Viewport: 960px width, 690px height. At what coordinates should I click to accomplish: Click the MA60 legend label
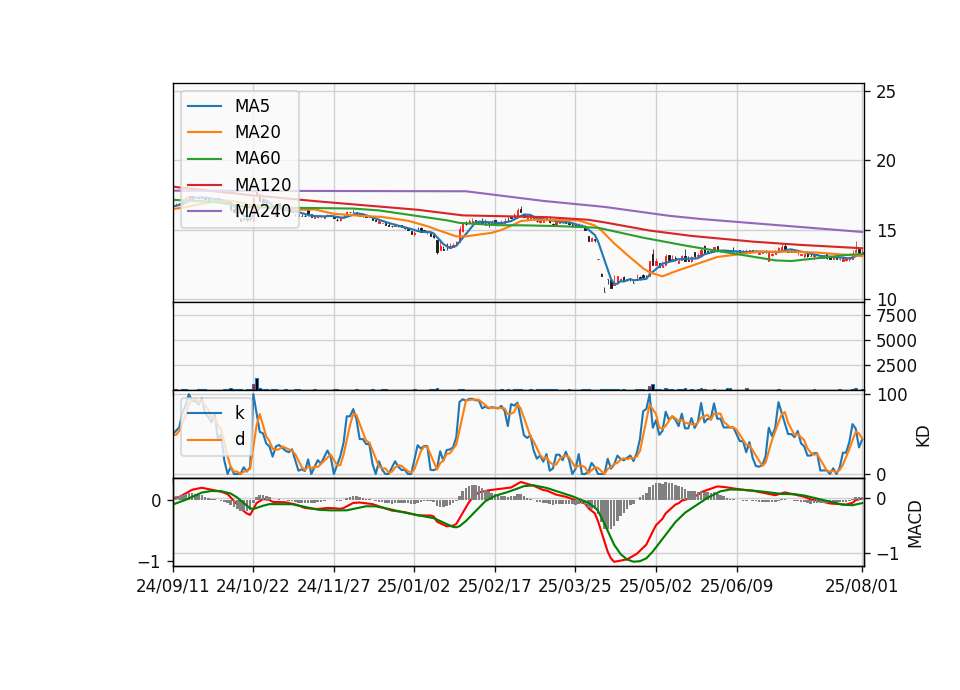pyautogui.click(x=257, y=159)
